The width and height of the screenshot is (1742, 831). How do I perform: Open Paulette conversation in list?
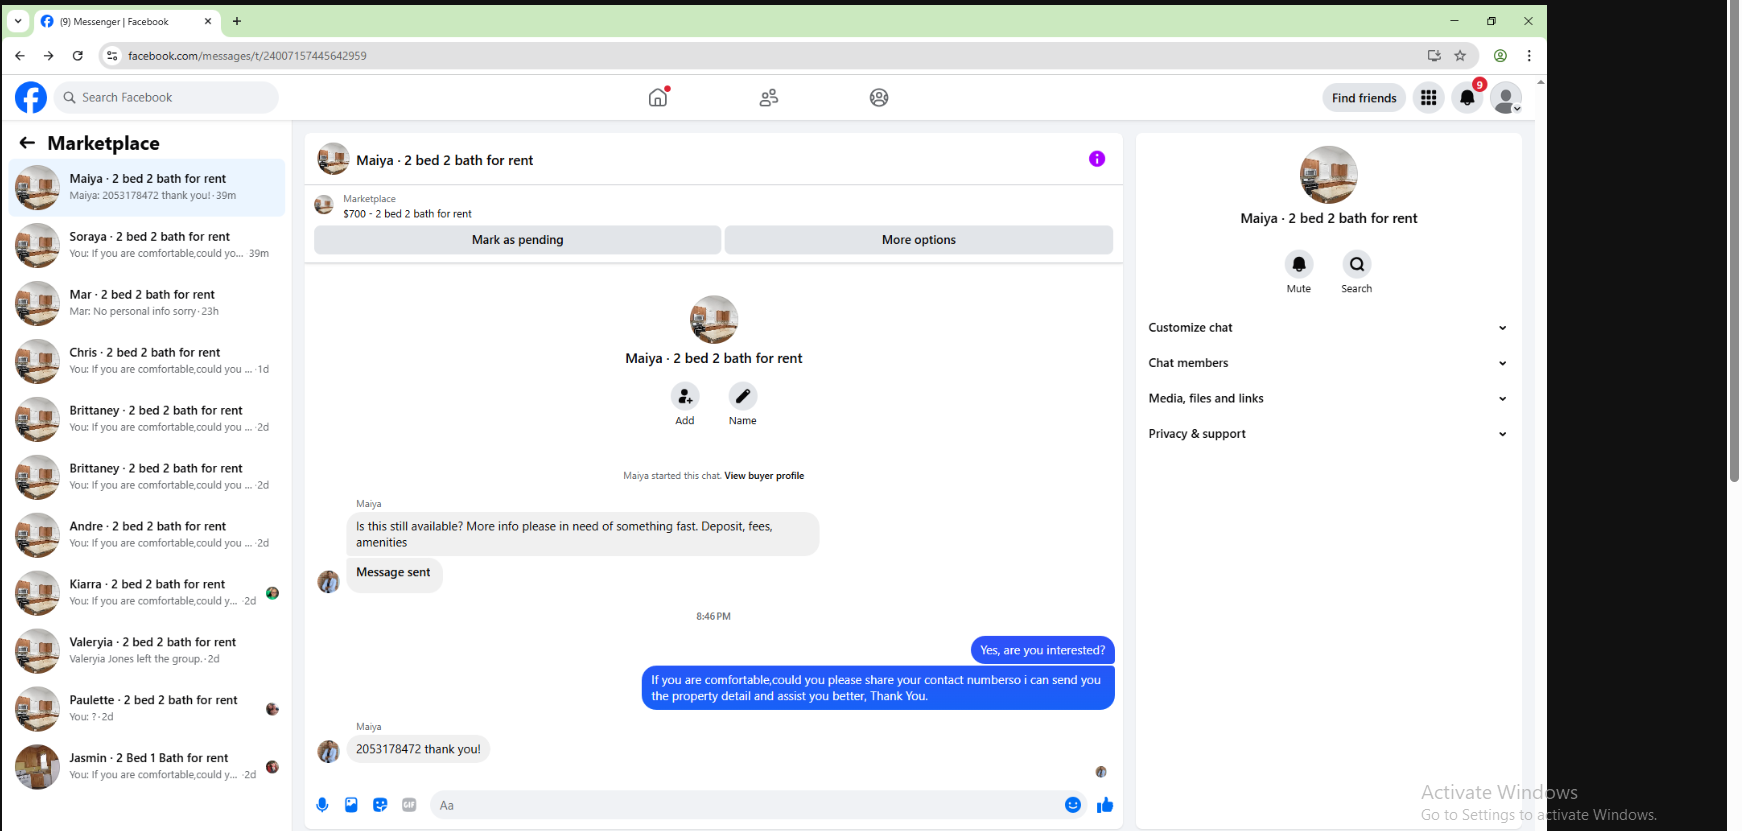tap(147, 709)
